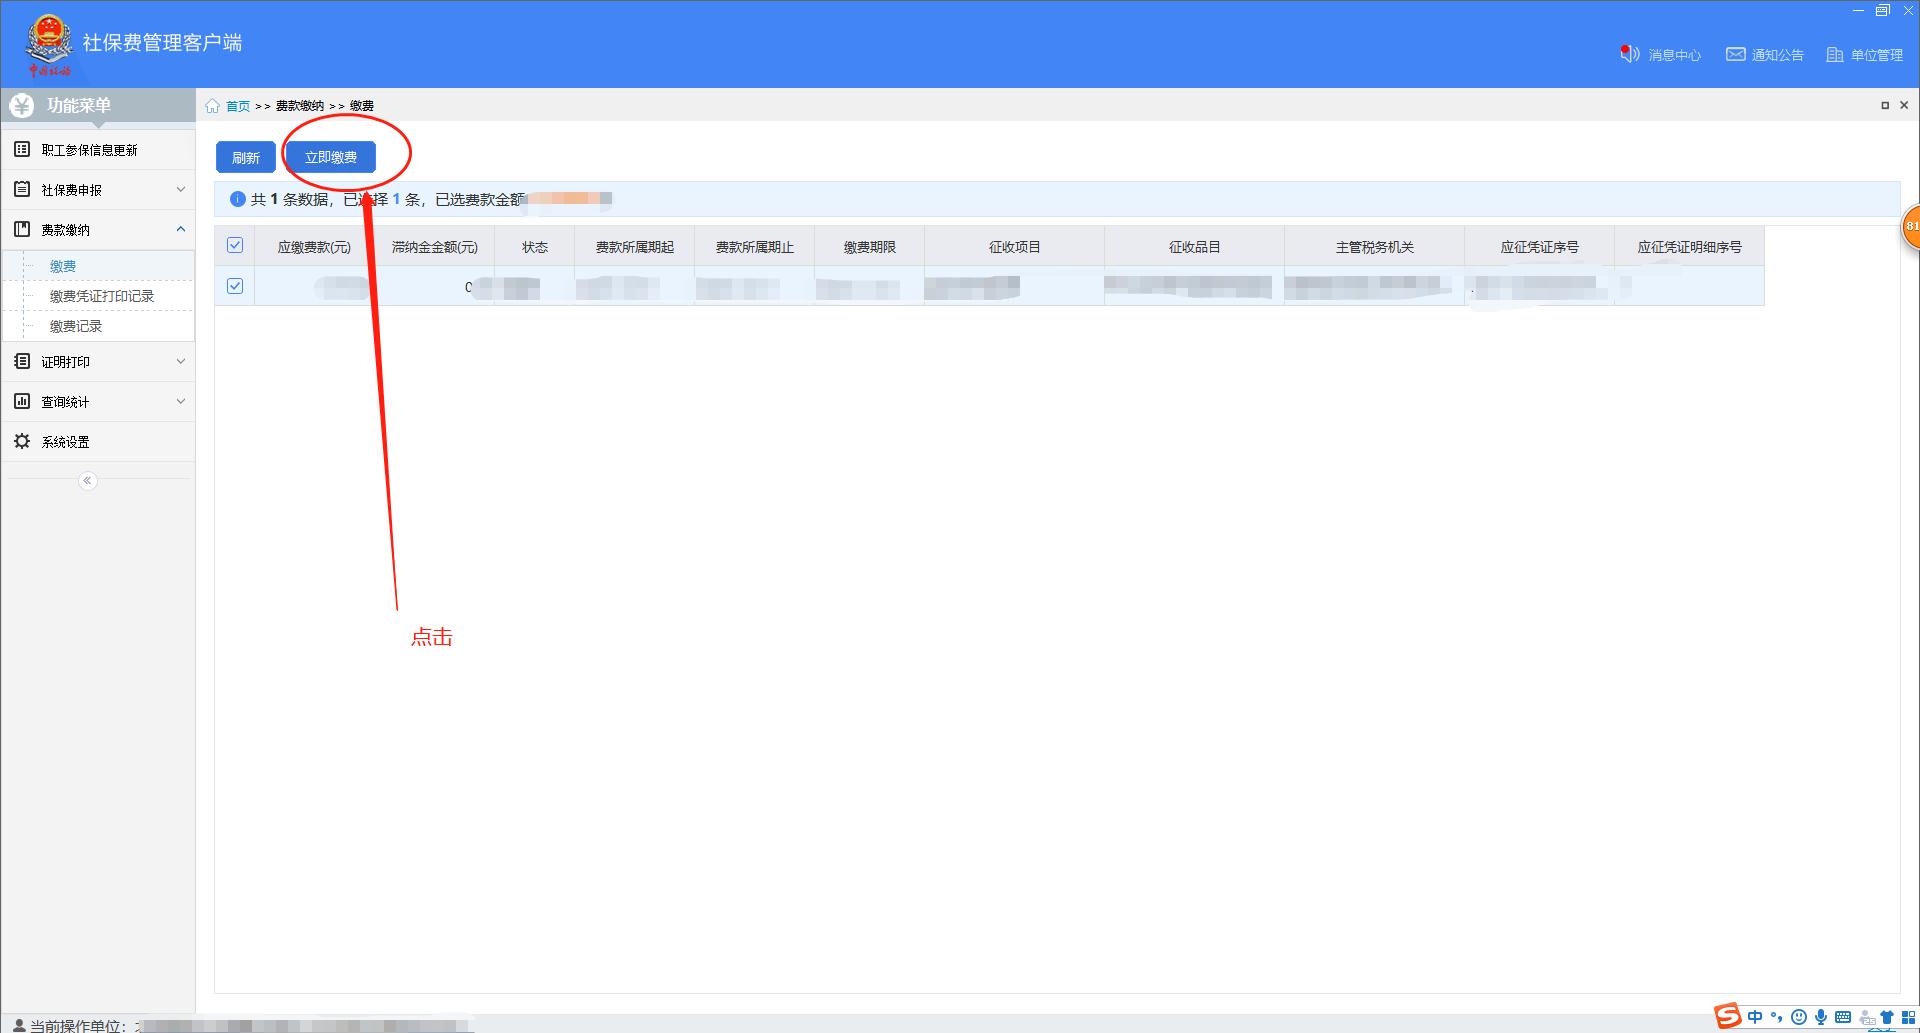Open the emoji smiley in IME bar
The height and width of the screenshot is (1033, 1920).
pos(1798,1017)
